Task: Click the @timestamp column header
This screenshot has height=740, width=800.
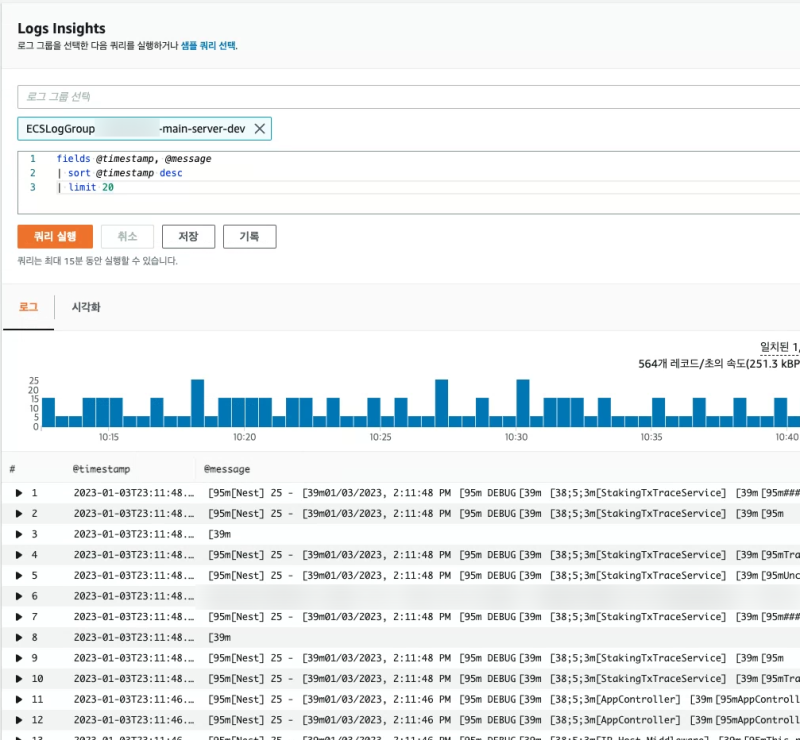Action: point(101,468)
